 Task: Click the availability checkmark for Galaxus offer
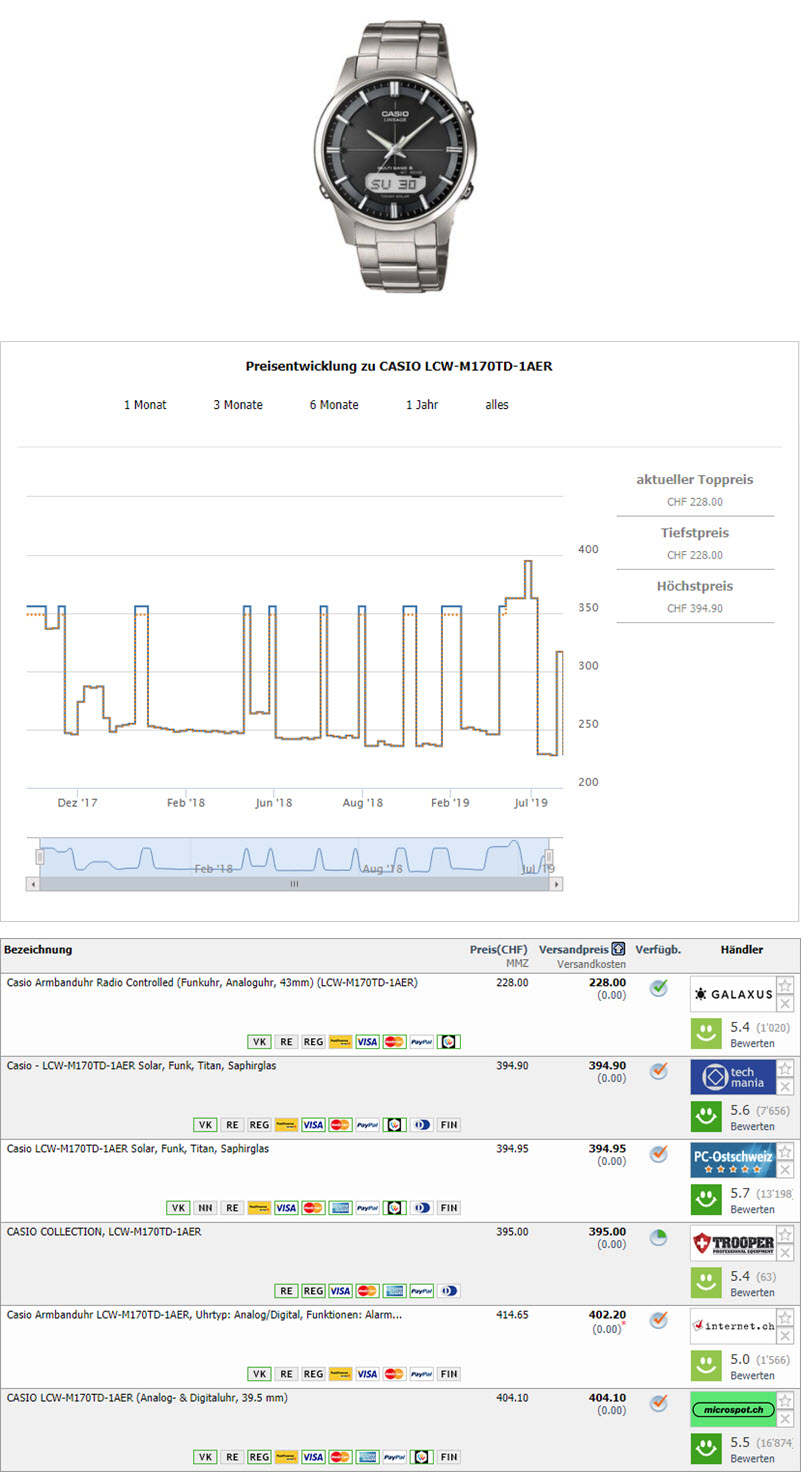coord(658,988)
